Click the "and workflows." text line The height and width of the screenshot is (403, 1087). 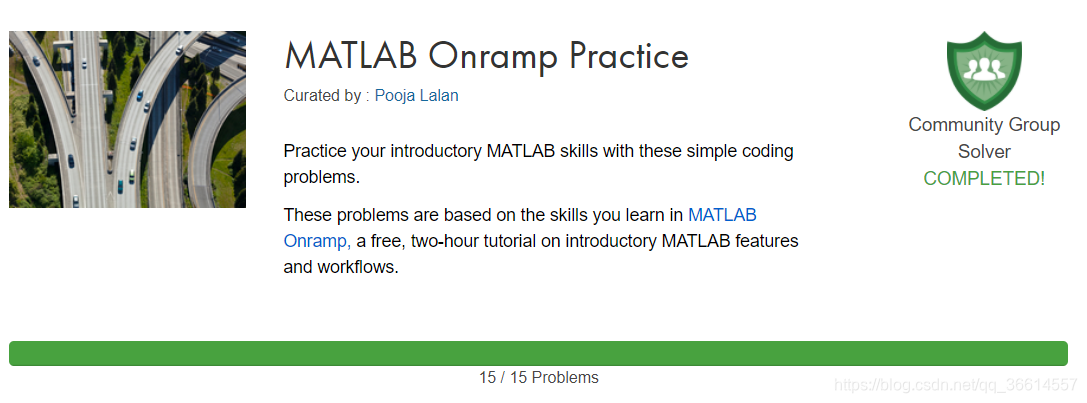(x=341, y=267)
